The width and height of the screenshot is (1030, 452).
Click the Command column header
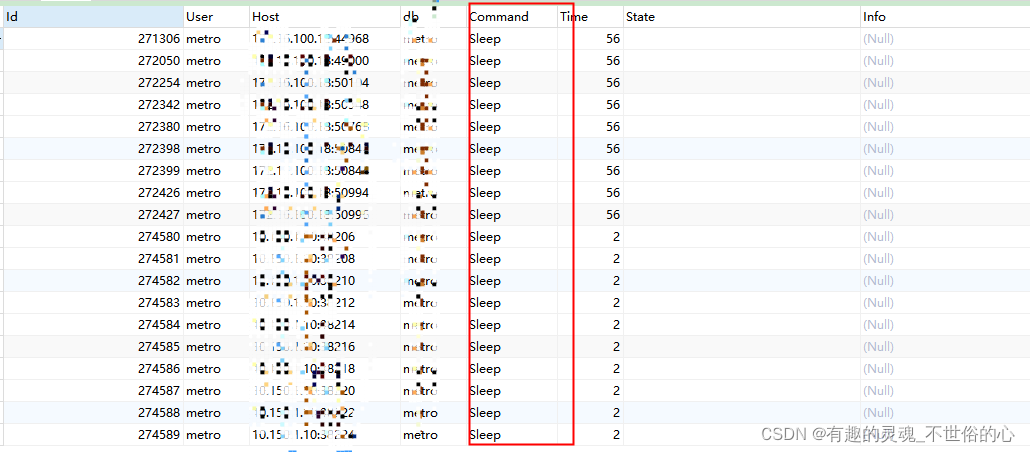point(512,17)
